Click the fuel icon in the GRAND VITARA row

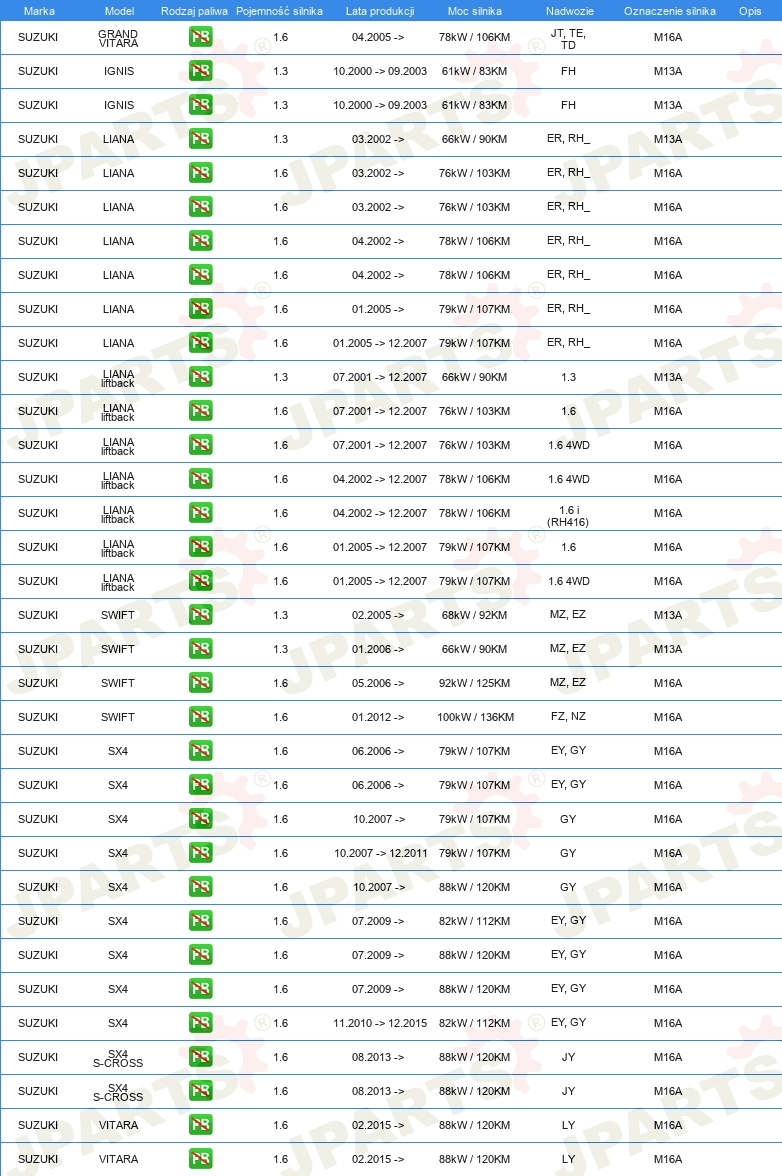(x=200, y=37)
